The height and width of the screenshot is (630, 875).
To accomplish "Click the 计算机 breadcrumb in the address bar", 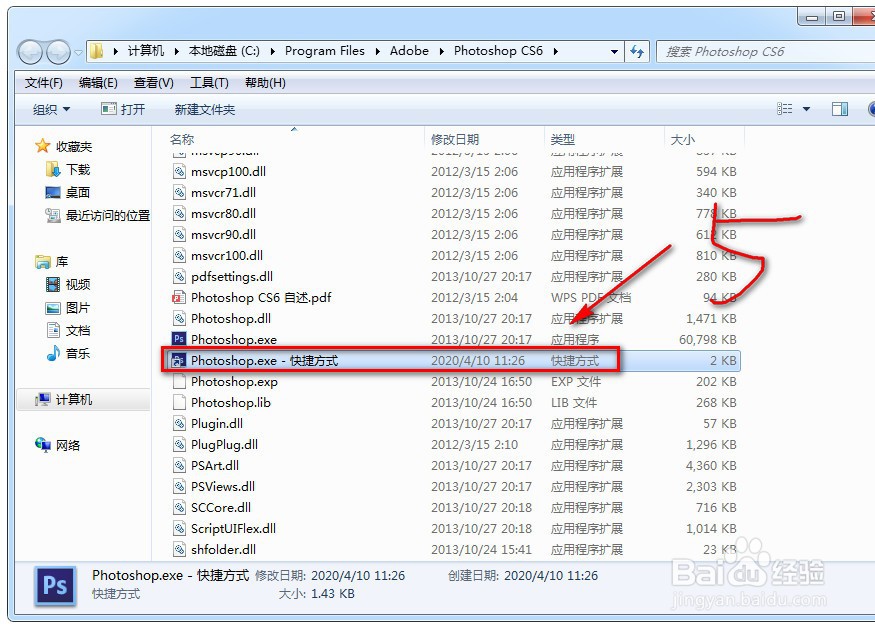I will pos(146,51).
